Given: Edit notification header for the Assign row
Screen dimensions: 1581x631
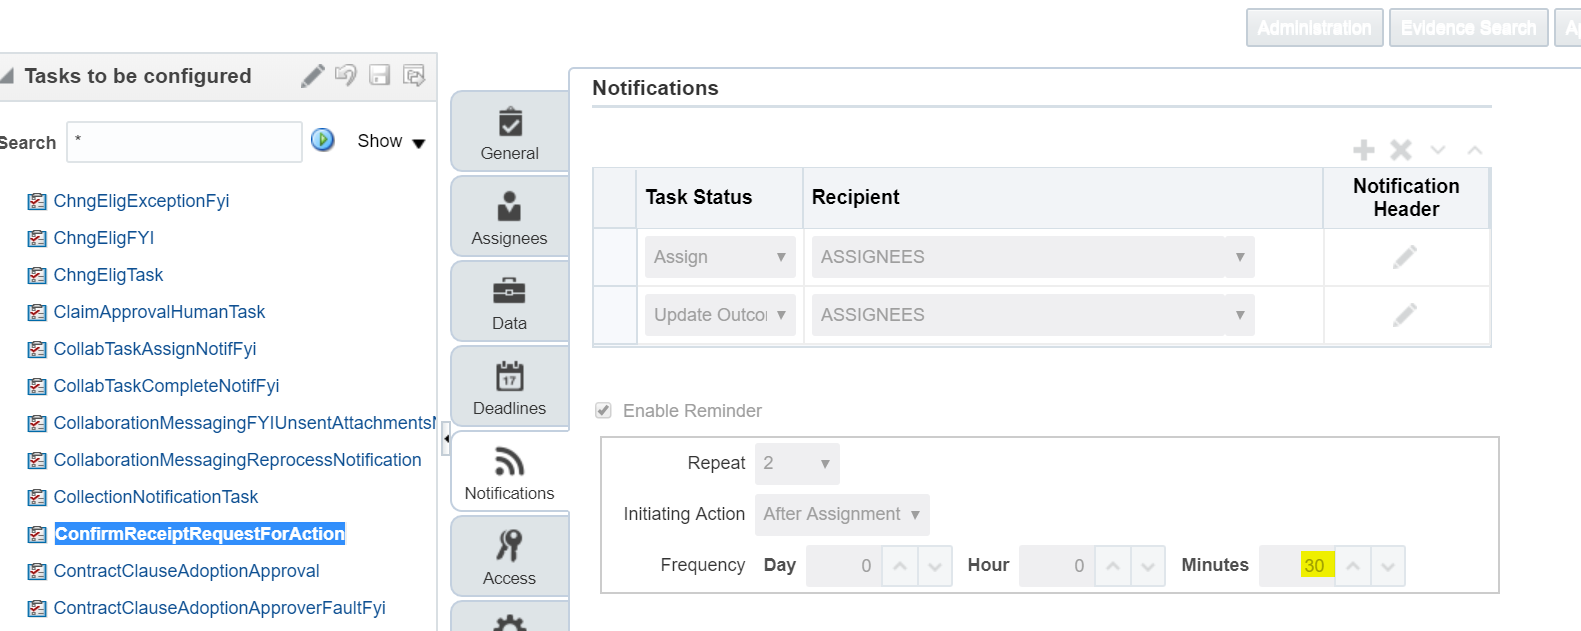Looking at the screenshot, I should pyautogui.click(x=1405, y=257).
